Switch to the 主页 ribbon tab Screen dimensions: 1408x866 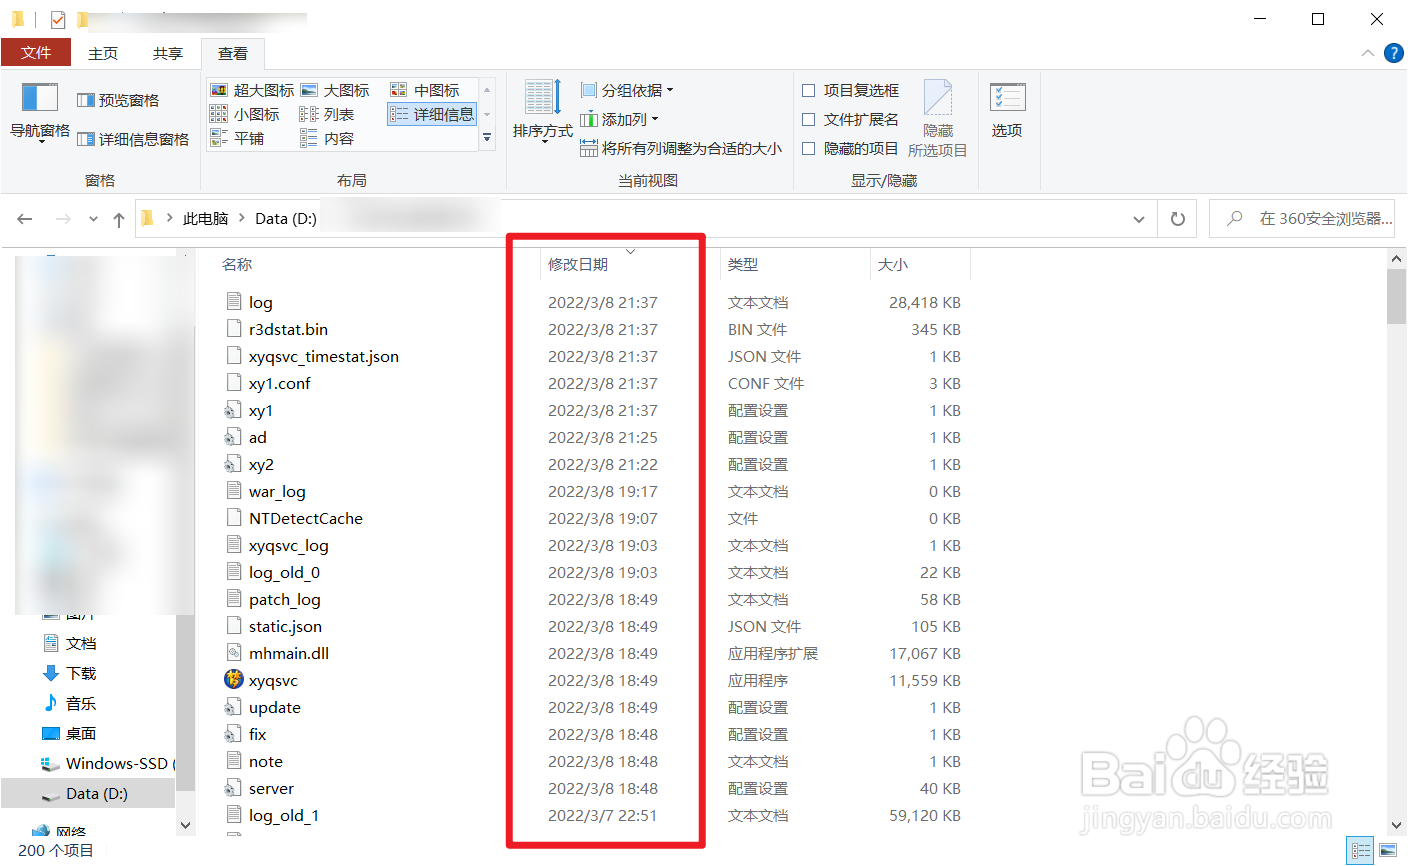103,53
